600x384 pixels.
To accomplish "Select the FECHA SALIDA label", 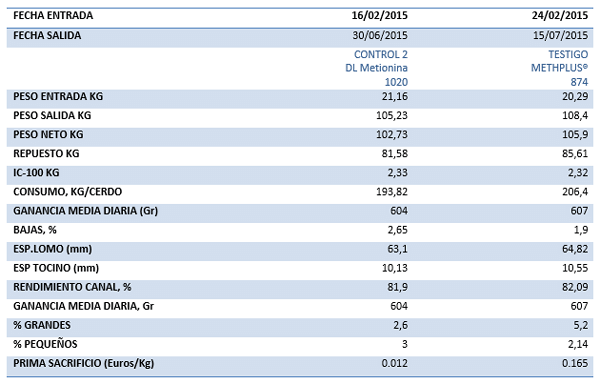I will tap(47, 36).
